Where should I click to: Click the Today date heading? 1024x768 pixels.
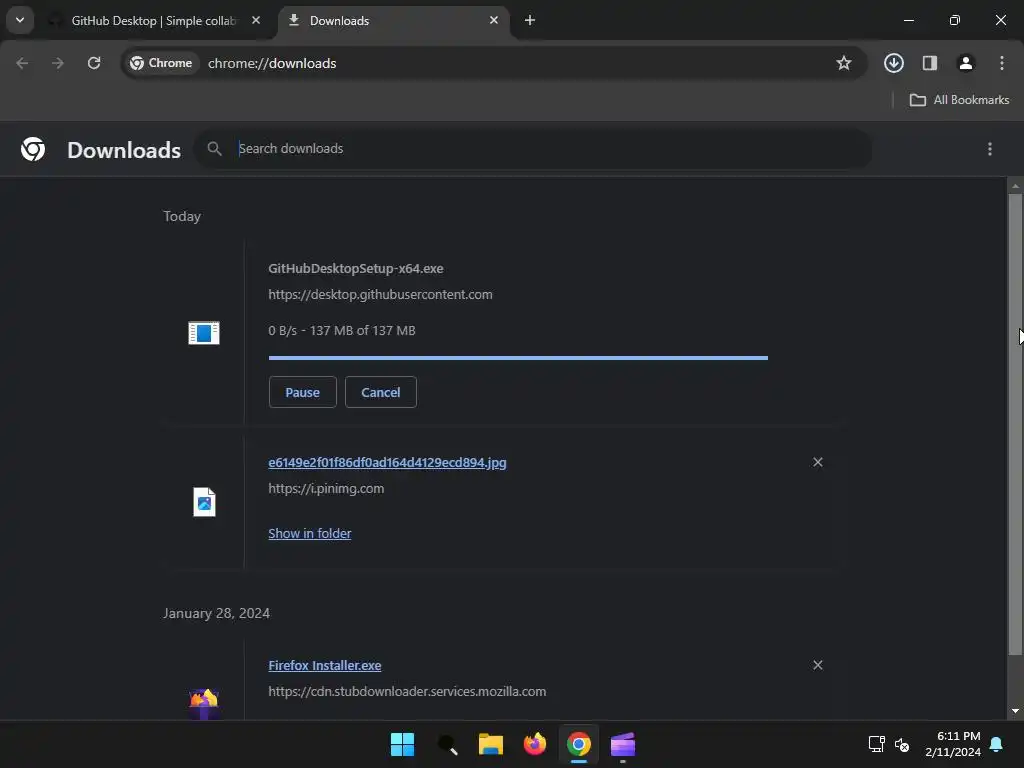coord(182,216)
